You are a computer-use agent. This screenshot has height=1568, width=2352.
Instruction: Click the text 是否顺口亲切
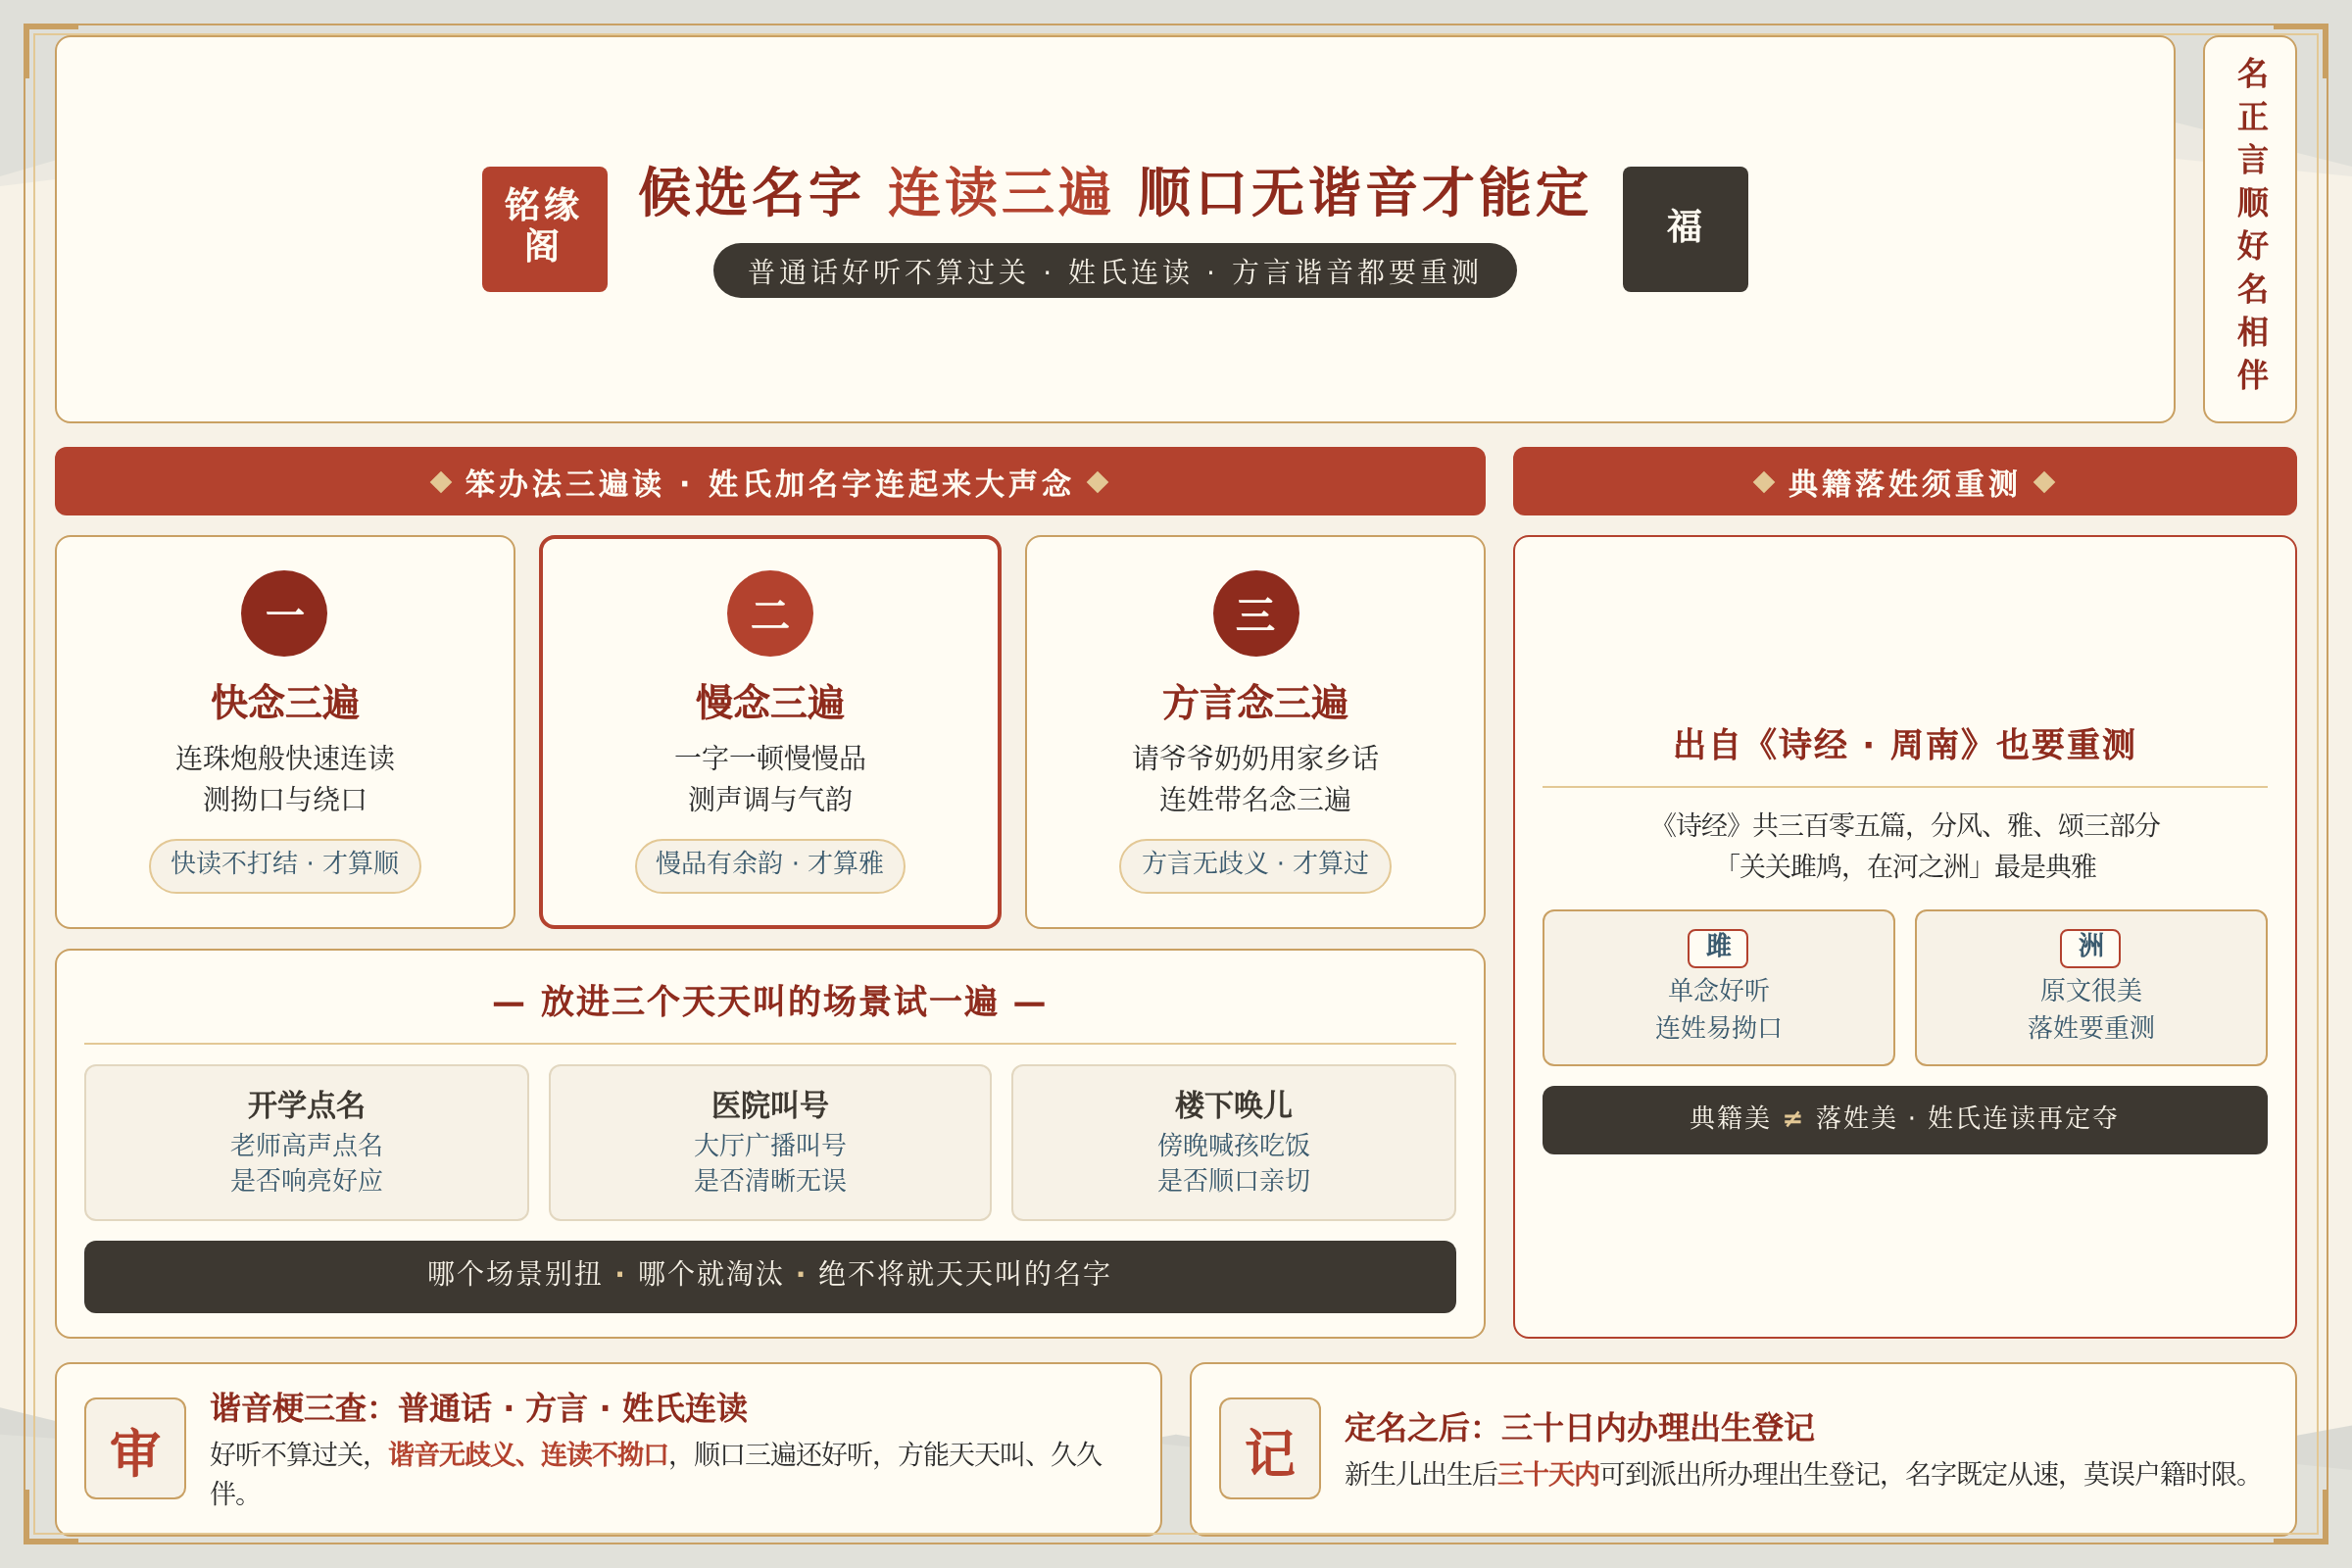click(1233, 1181)
